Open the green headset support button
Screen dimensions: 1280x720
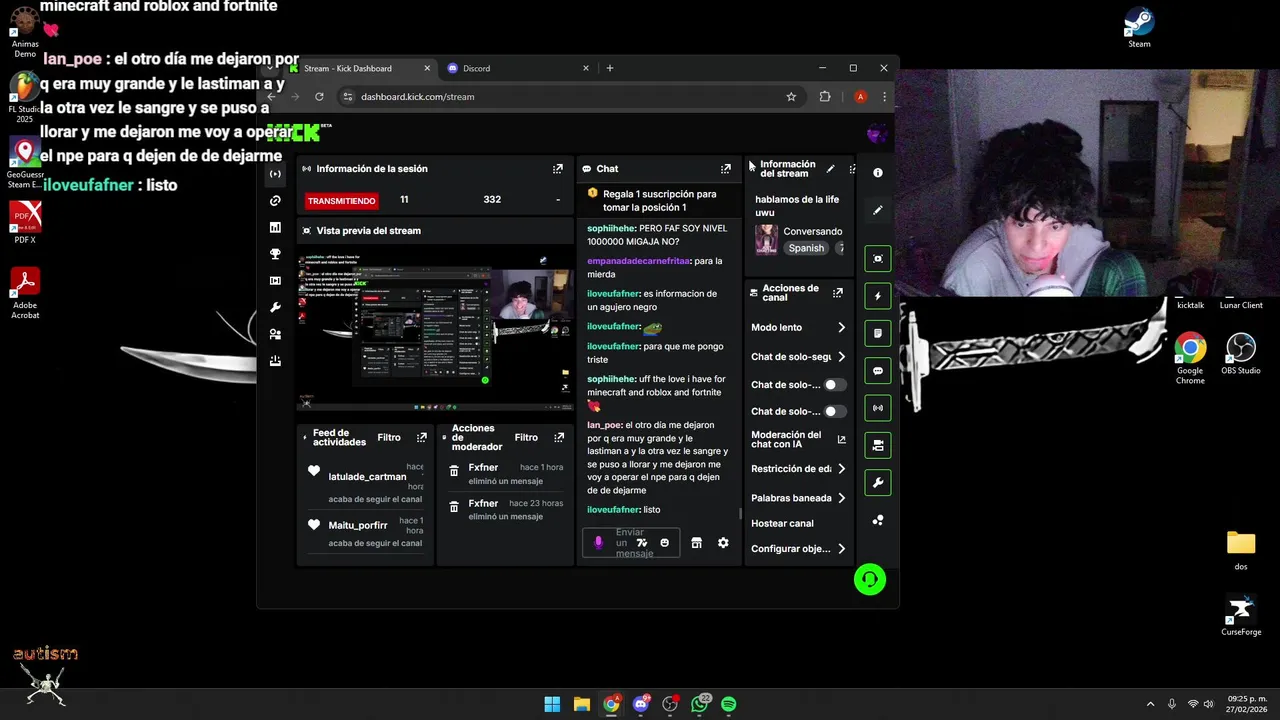coord(870,579)
